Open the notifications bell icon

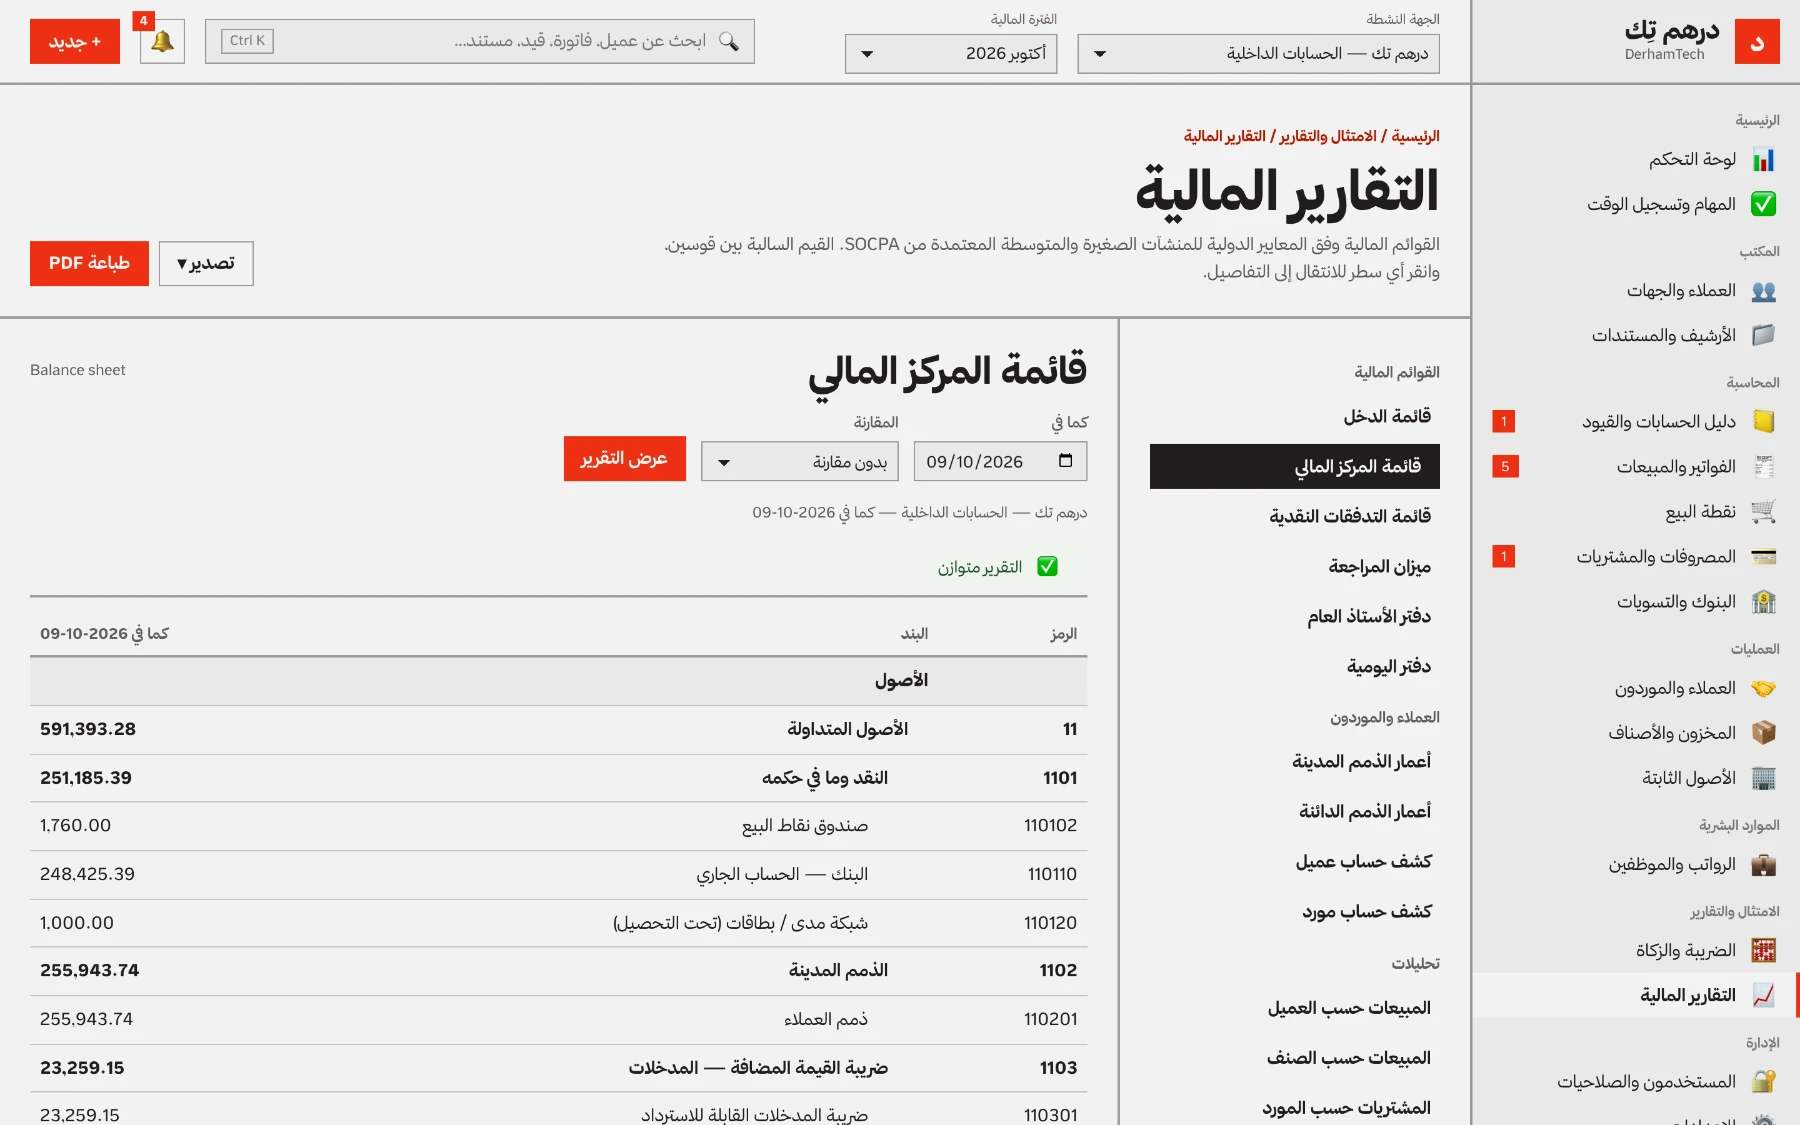point(162,42)
